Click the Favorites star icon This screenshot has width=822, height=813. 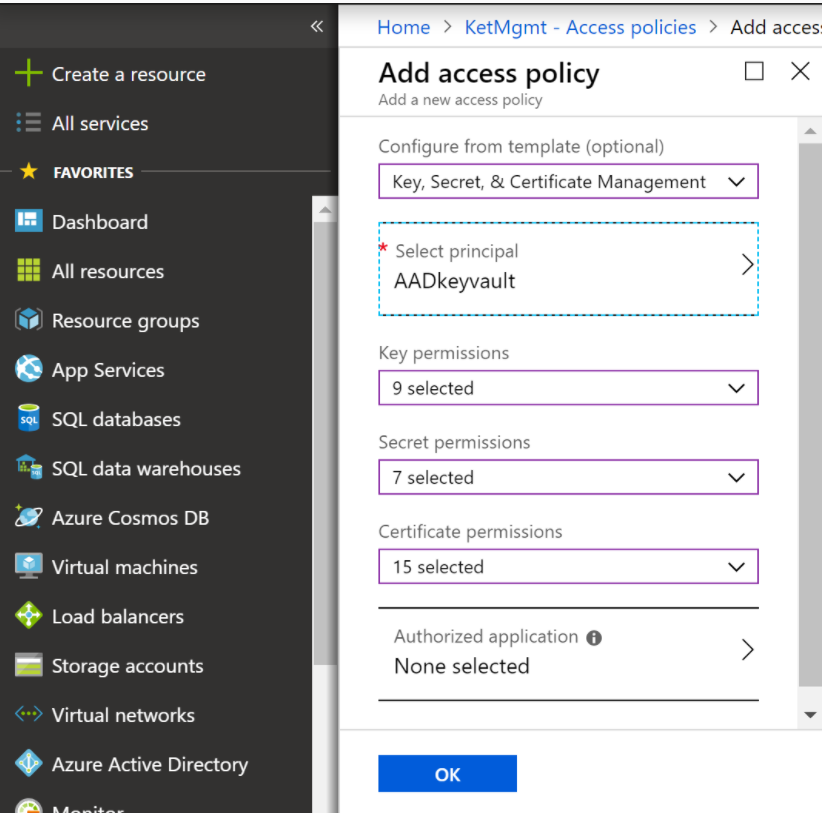[29, 171]
